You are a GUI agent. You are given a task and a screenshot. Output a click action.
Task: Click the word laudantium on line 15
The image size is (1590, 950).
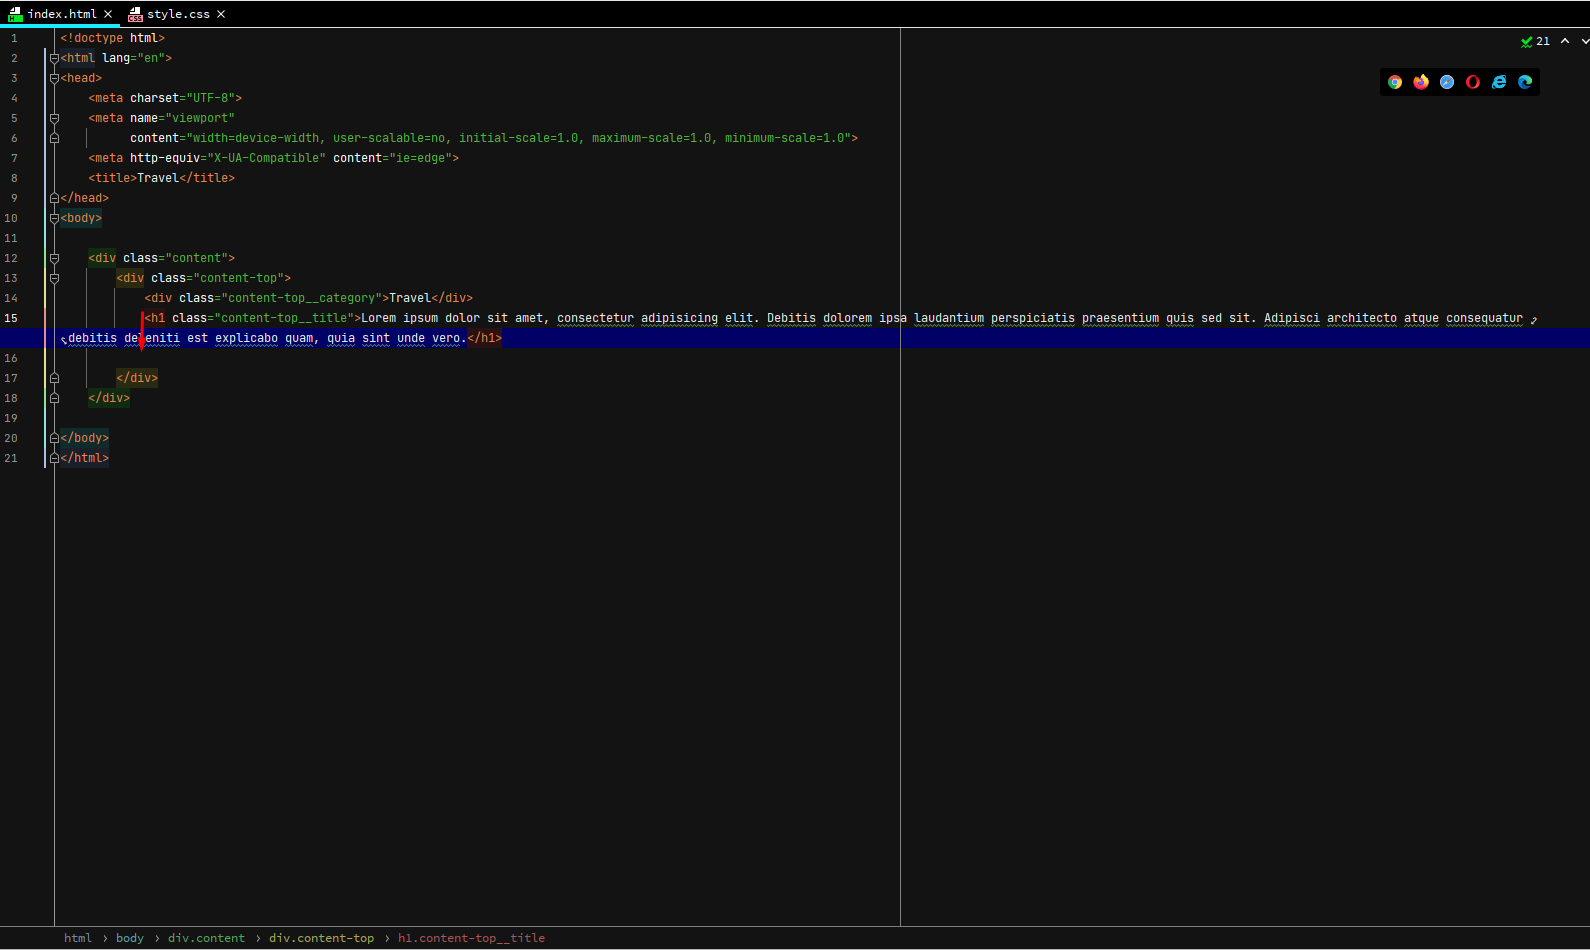[949, 318]
